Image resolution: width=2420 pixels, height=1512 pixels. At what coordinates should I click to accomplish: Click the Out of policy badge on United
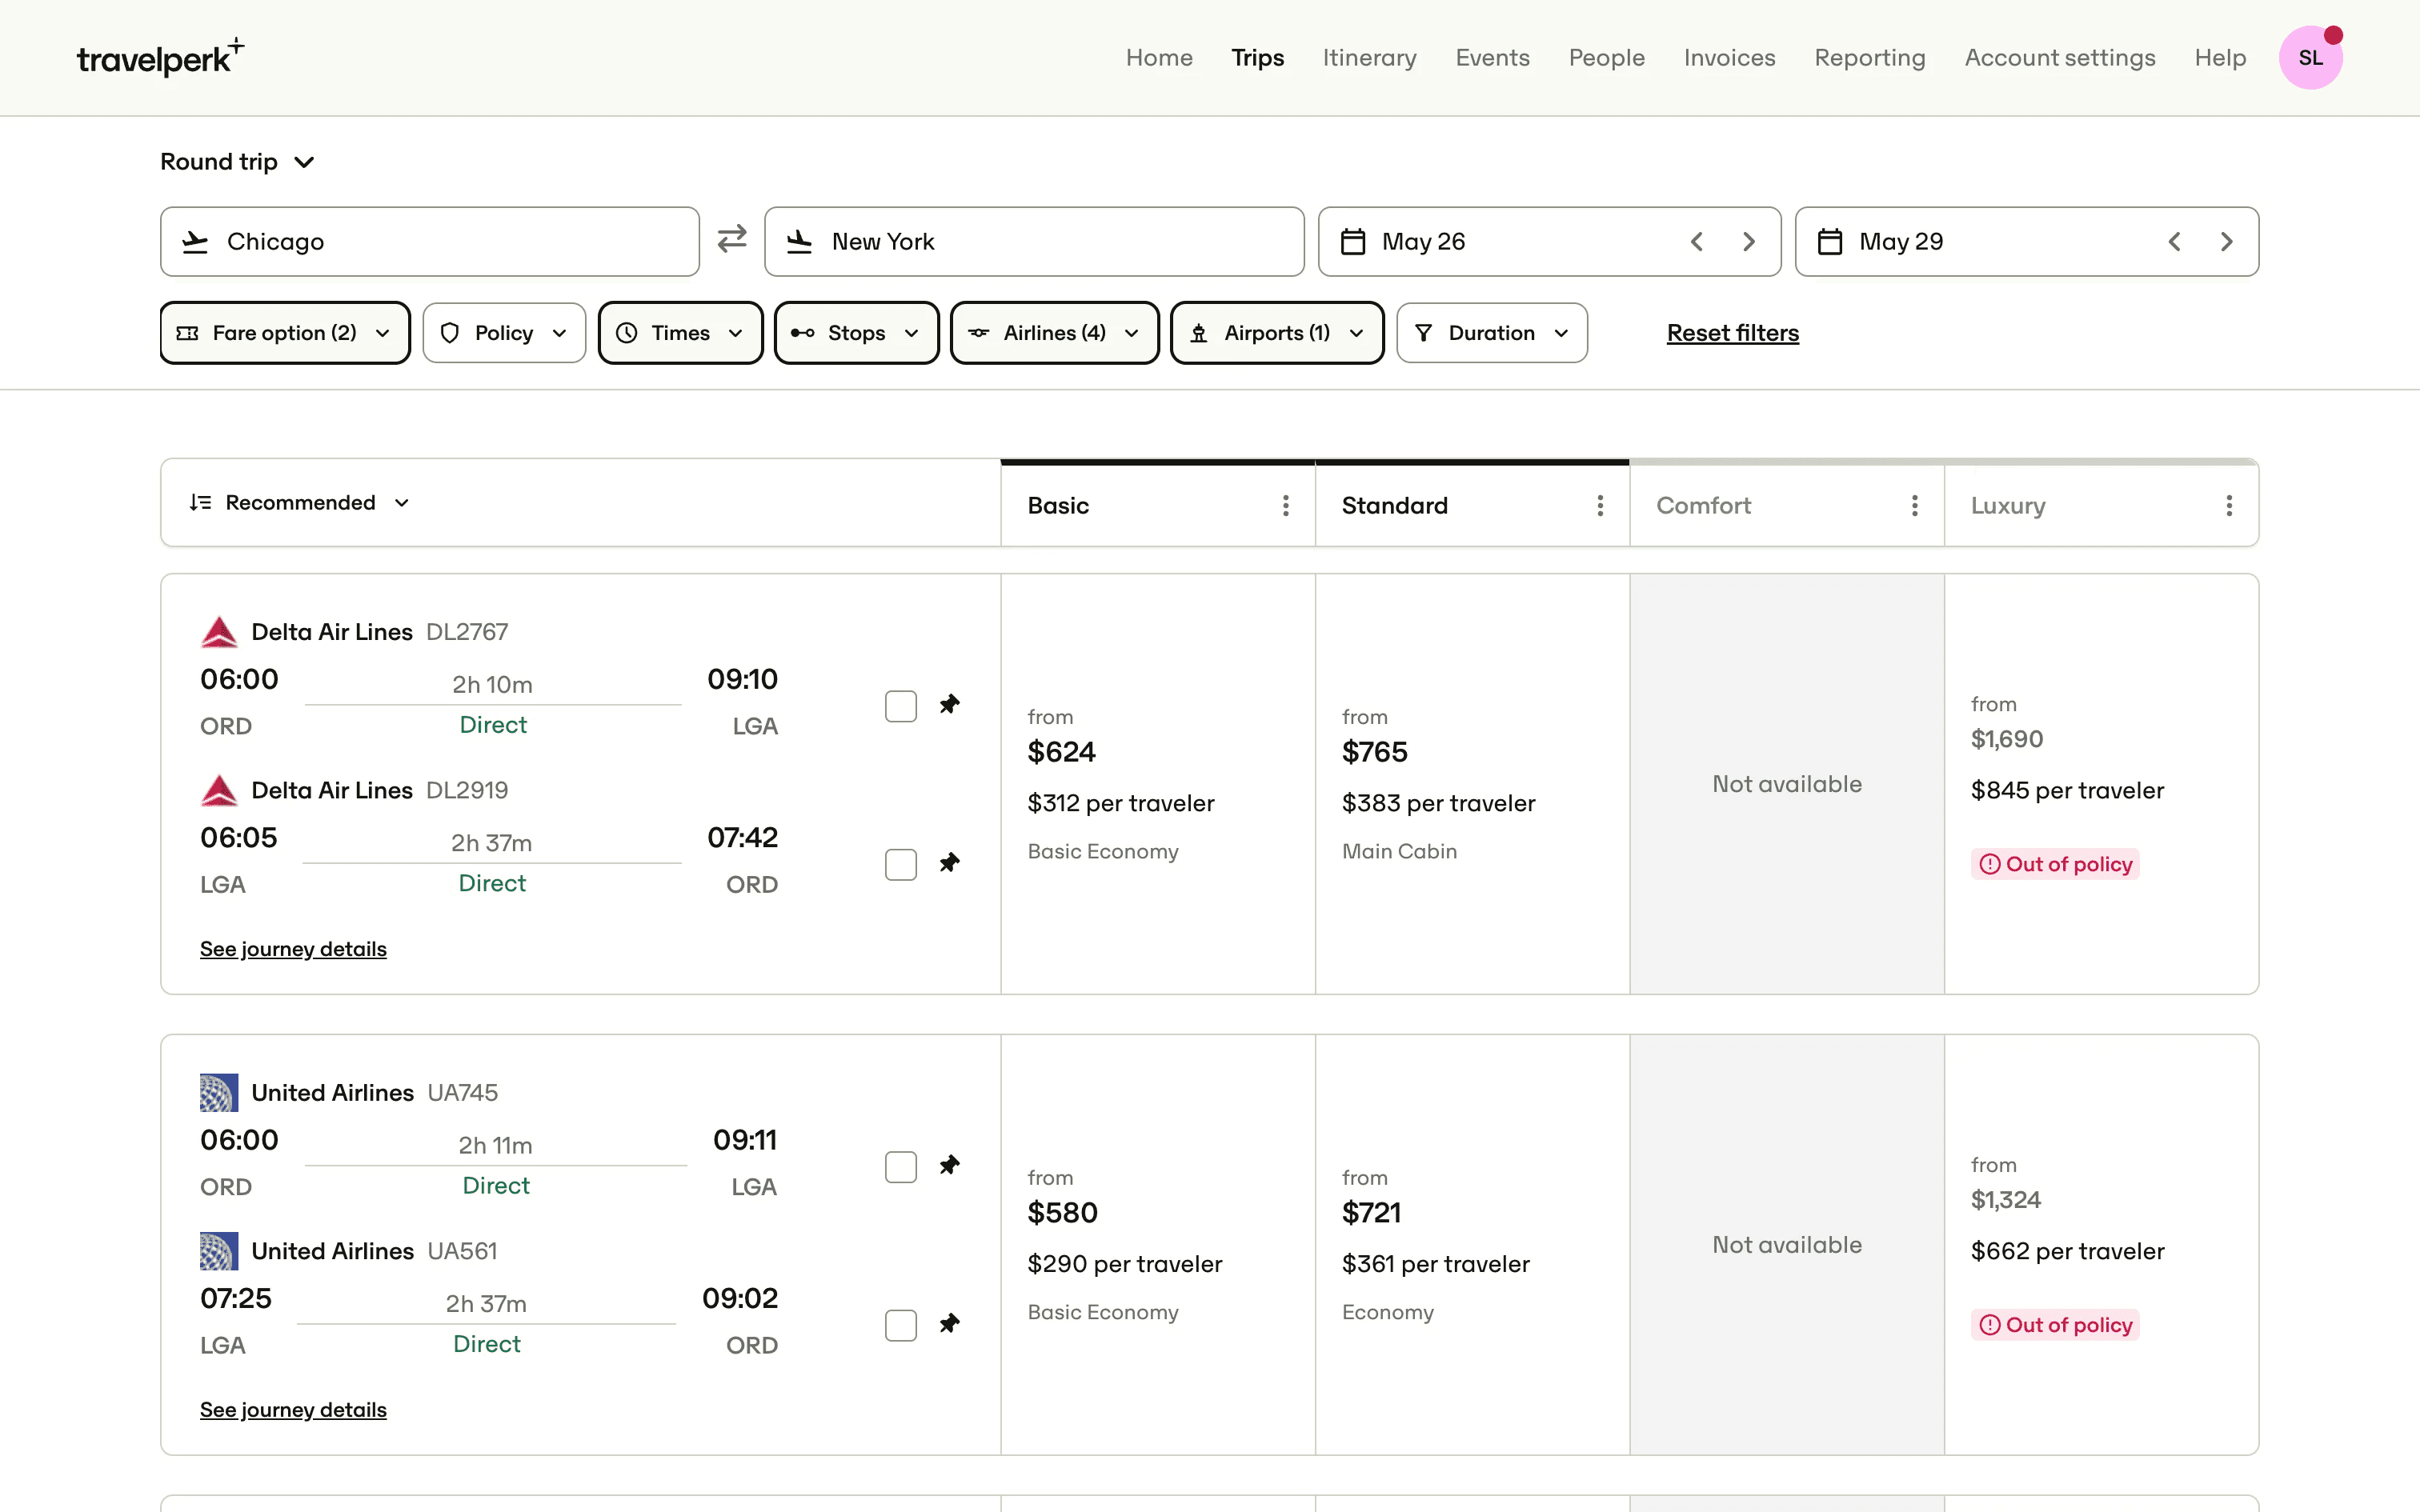pos(2055,1325)
